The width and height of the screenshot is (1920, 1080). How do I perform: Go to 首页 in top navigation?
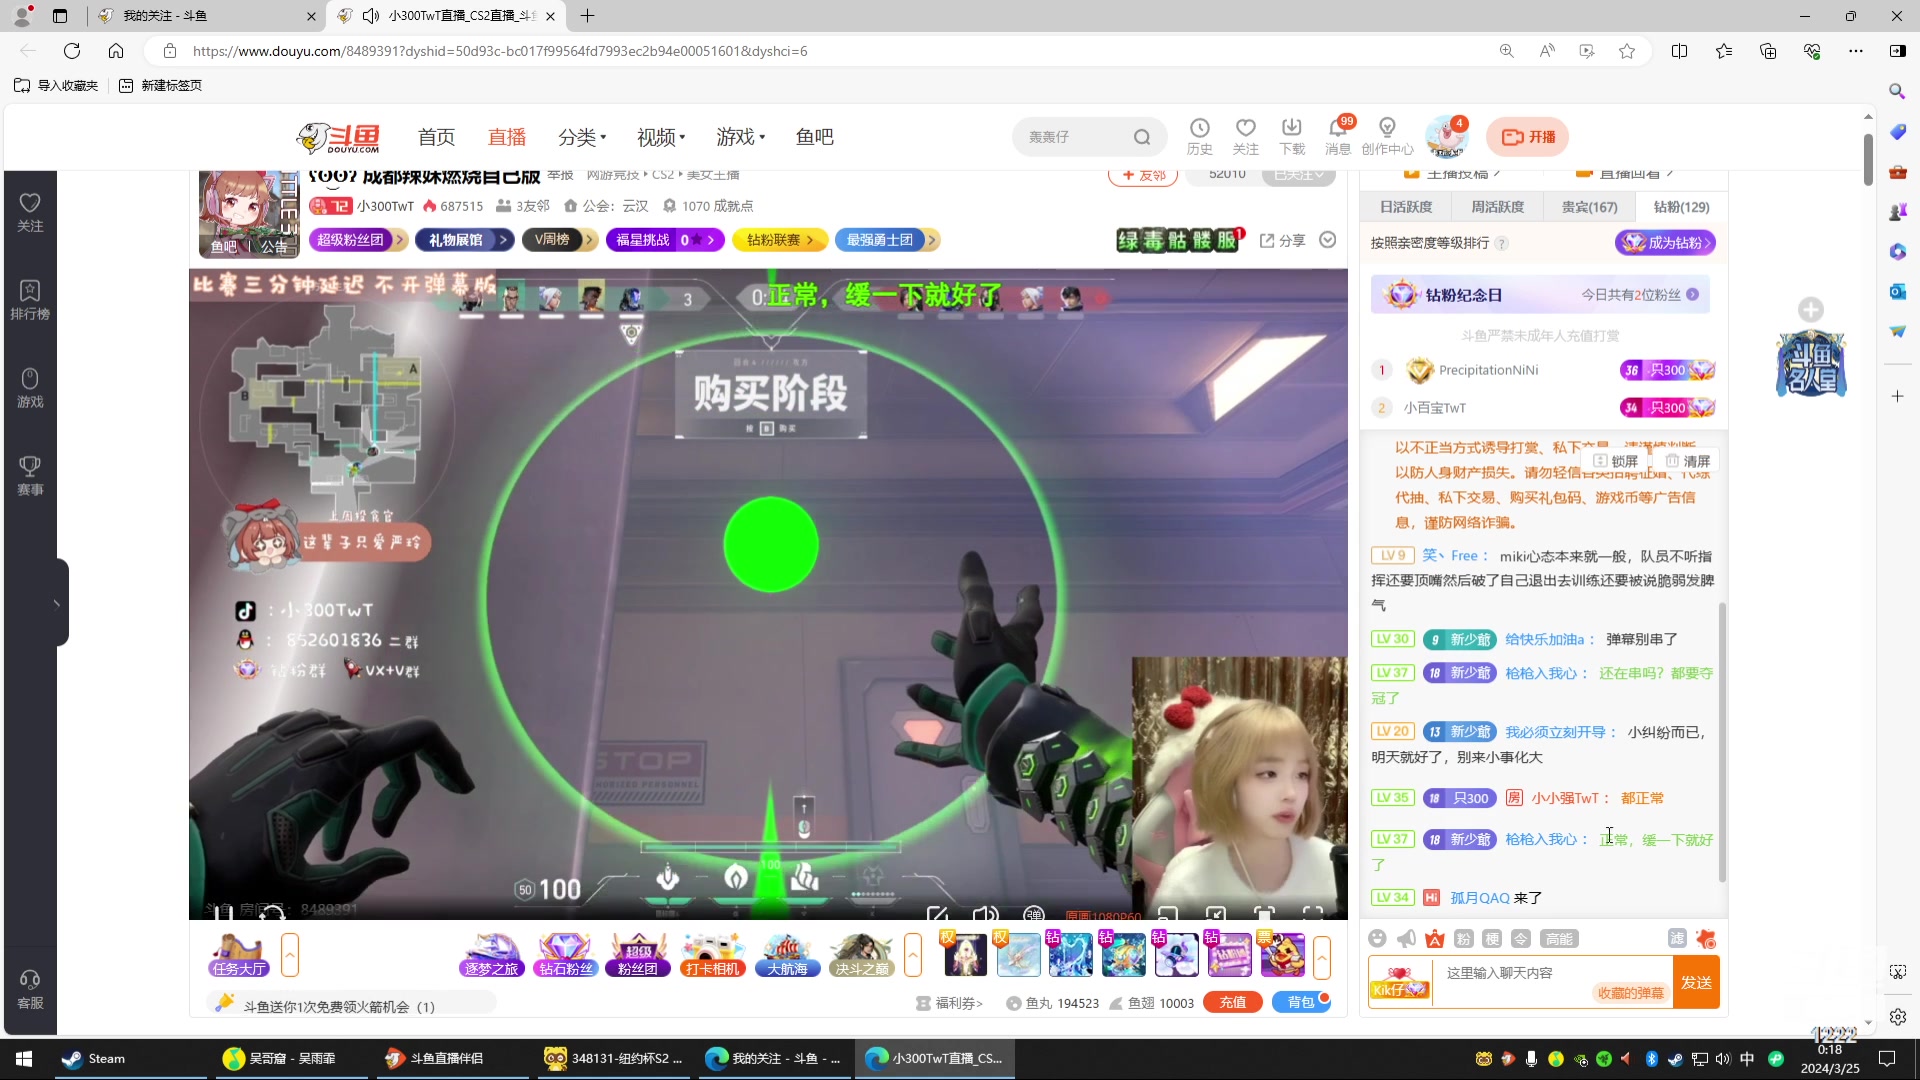point(436,137)
